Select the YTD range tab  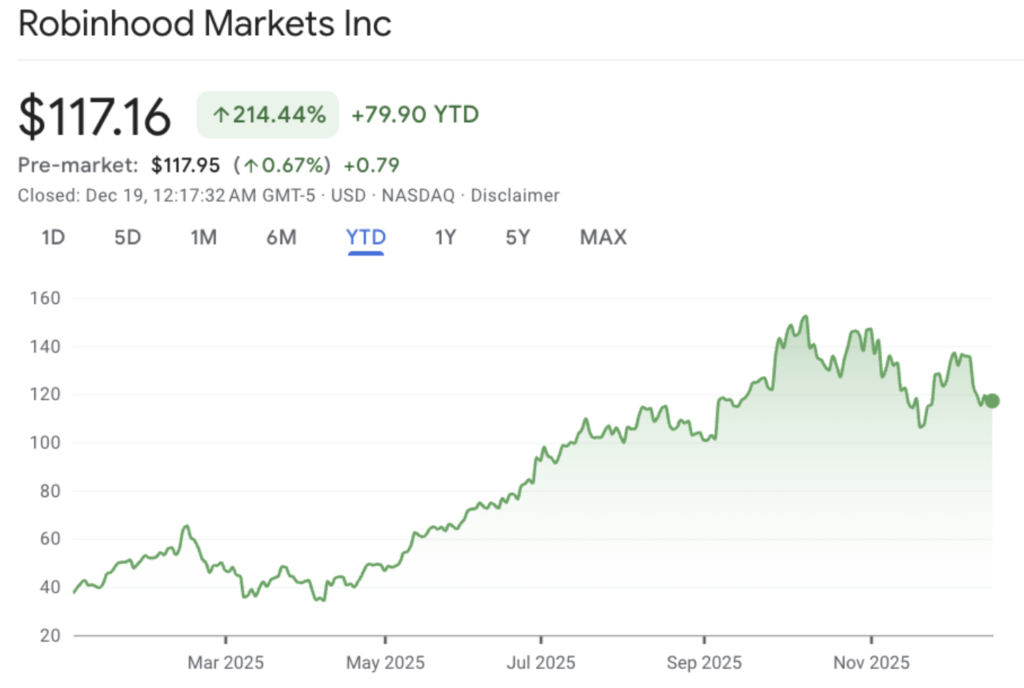click(x=366, y=237)
